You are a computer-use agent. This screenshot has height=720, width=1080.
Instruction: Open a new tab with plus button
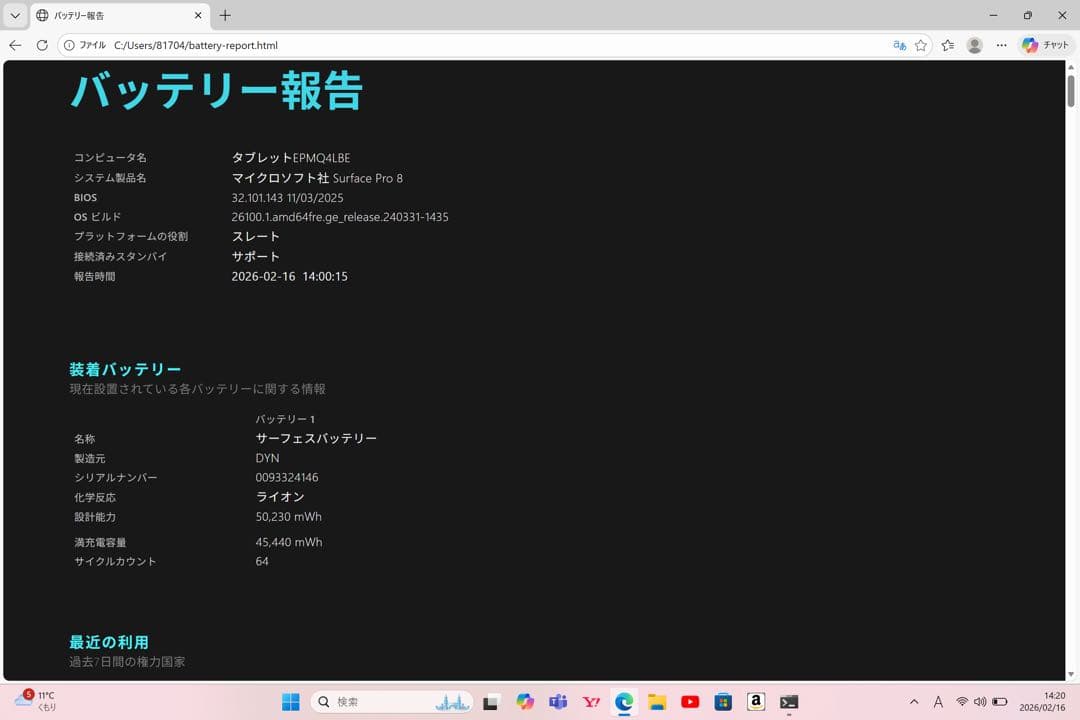click(225, 15)
